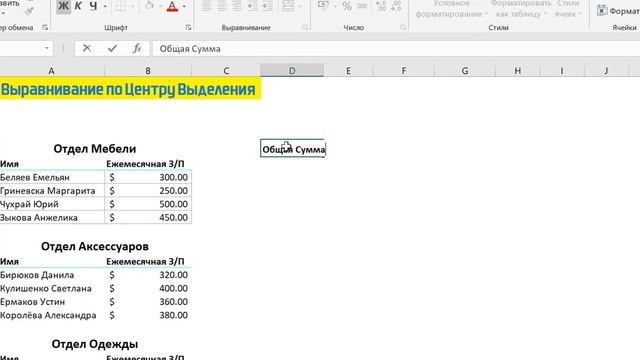This screenshot has width=640, height=360.
Task: Select the 'Гриневска Маргарита' cell
Action: pos(52,191)
